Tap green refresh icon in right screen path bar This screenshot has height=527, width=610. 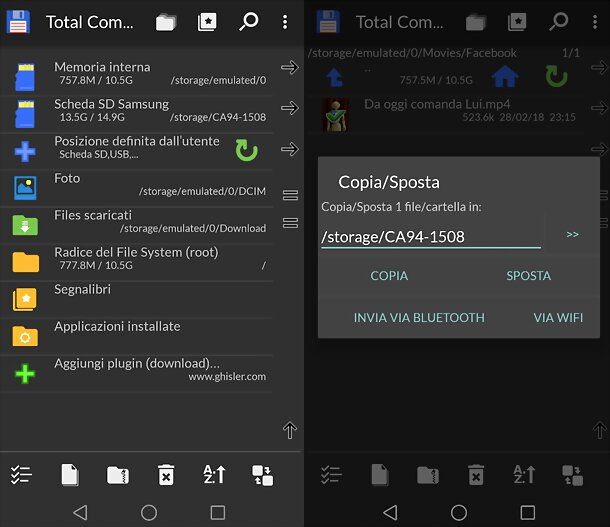click(556, 76)
